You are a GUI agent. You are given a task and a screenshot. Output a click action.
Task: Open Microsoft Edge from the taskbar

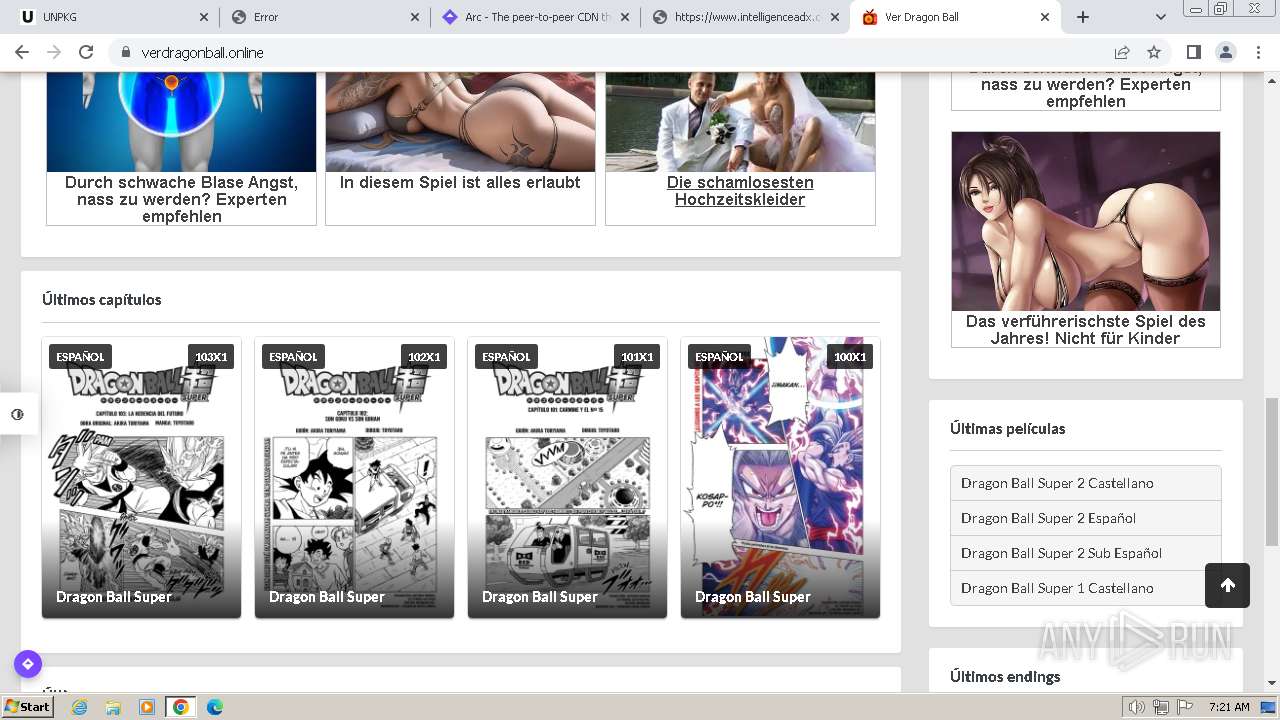click(x=215, y=707)
